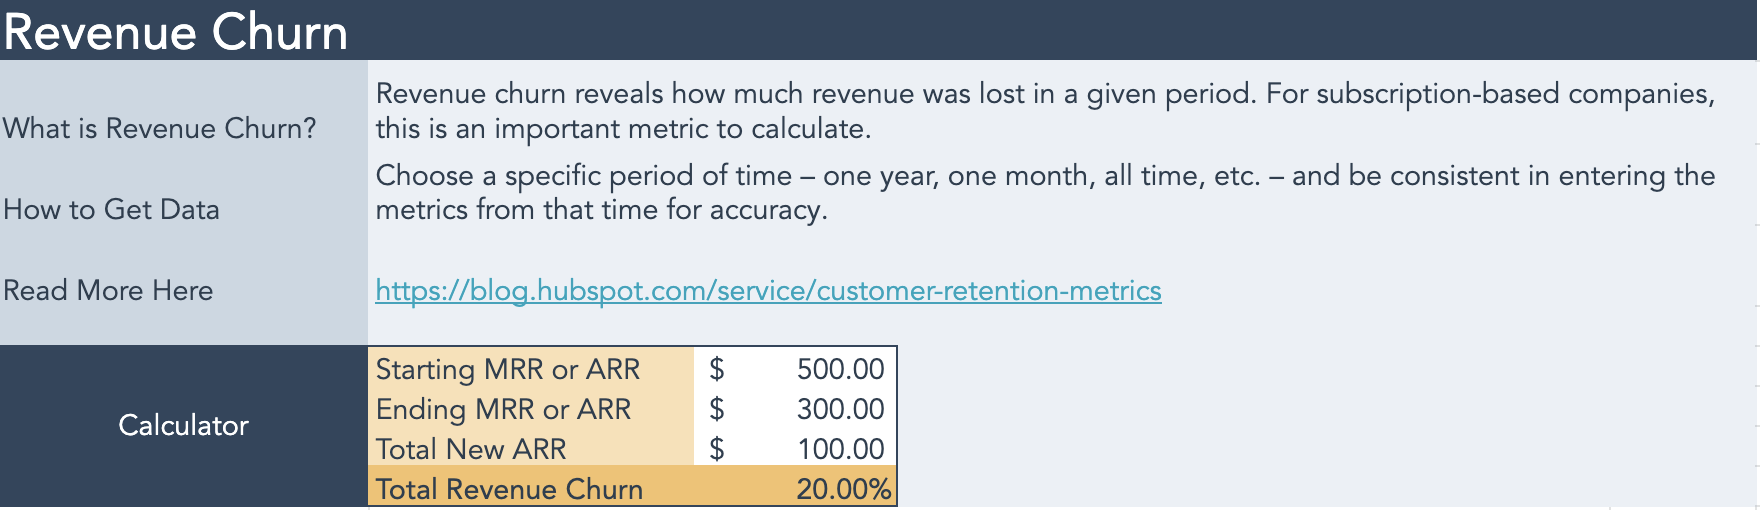Select the How to Get Data cell
1760x510 pixels.
click(112, 210)
